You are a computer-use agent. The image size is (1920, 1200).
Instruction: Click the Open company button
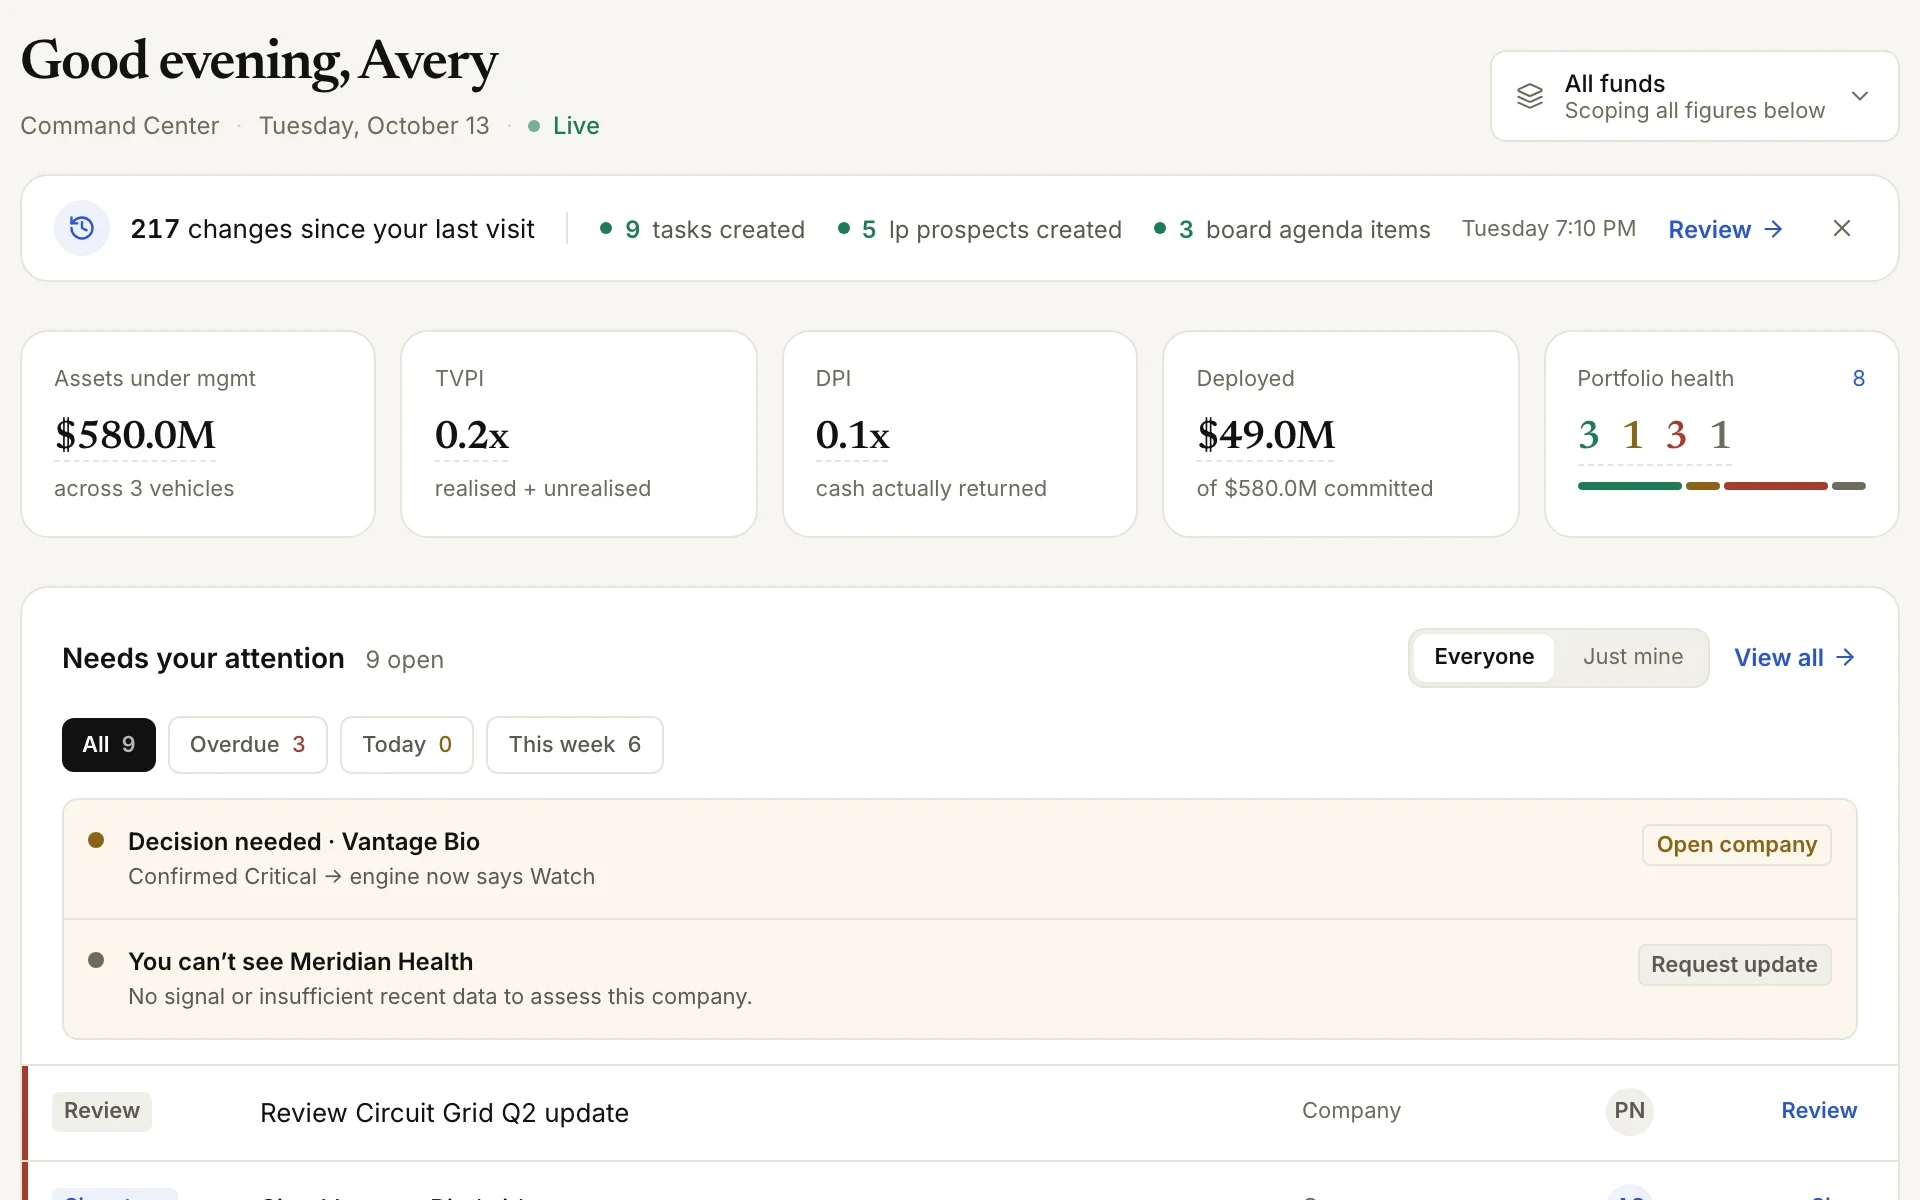(1737, 845)
